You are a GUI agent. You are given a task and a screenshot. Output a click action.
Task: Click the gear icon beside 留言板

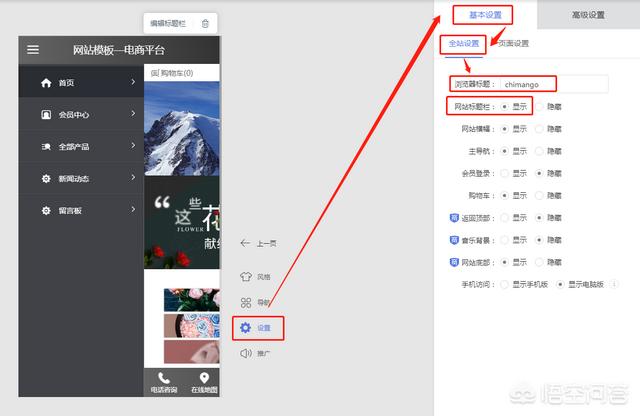pos(46,210)
